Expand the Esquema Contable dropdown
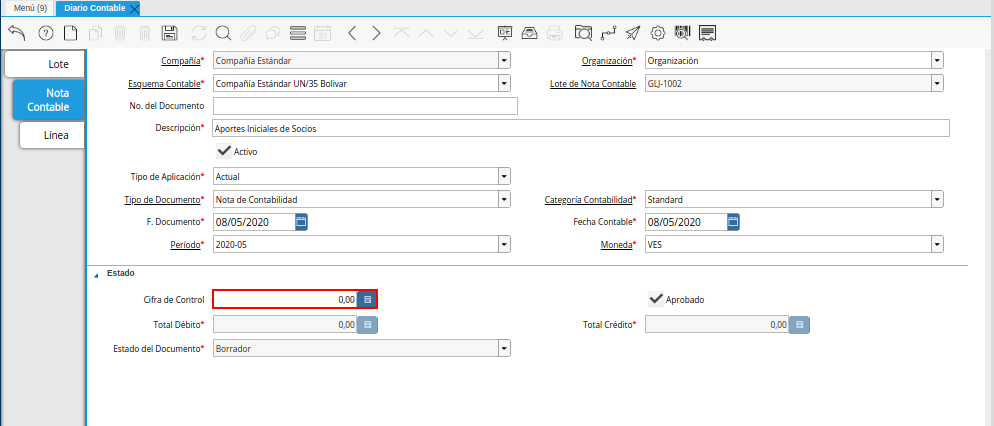This screenshot has width=994, height=426. (x=504, y=83)
